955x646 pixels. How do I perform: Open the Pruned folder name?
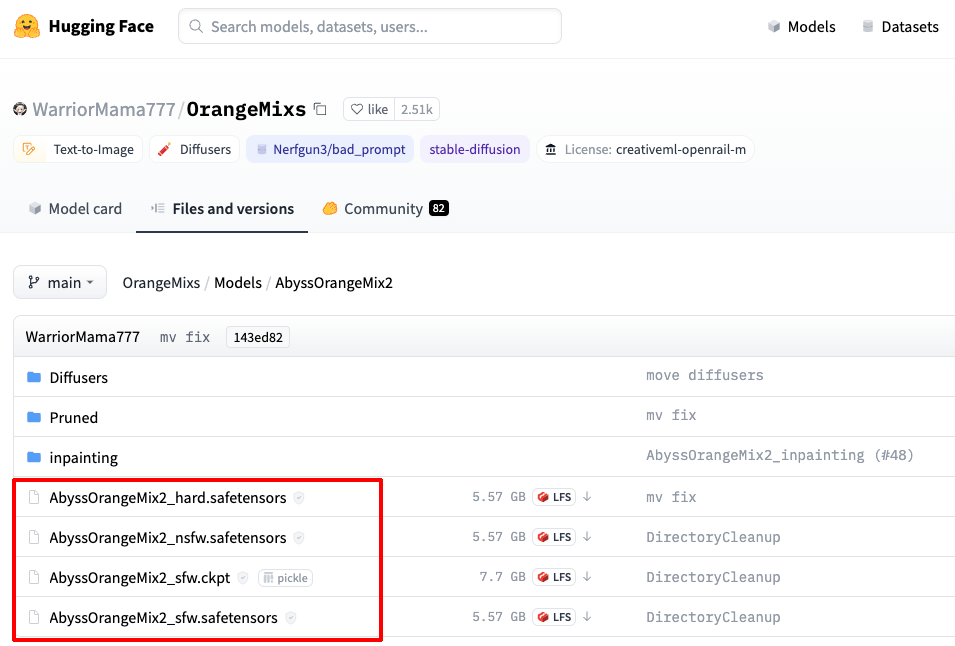[x=74, y=418]
